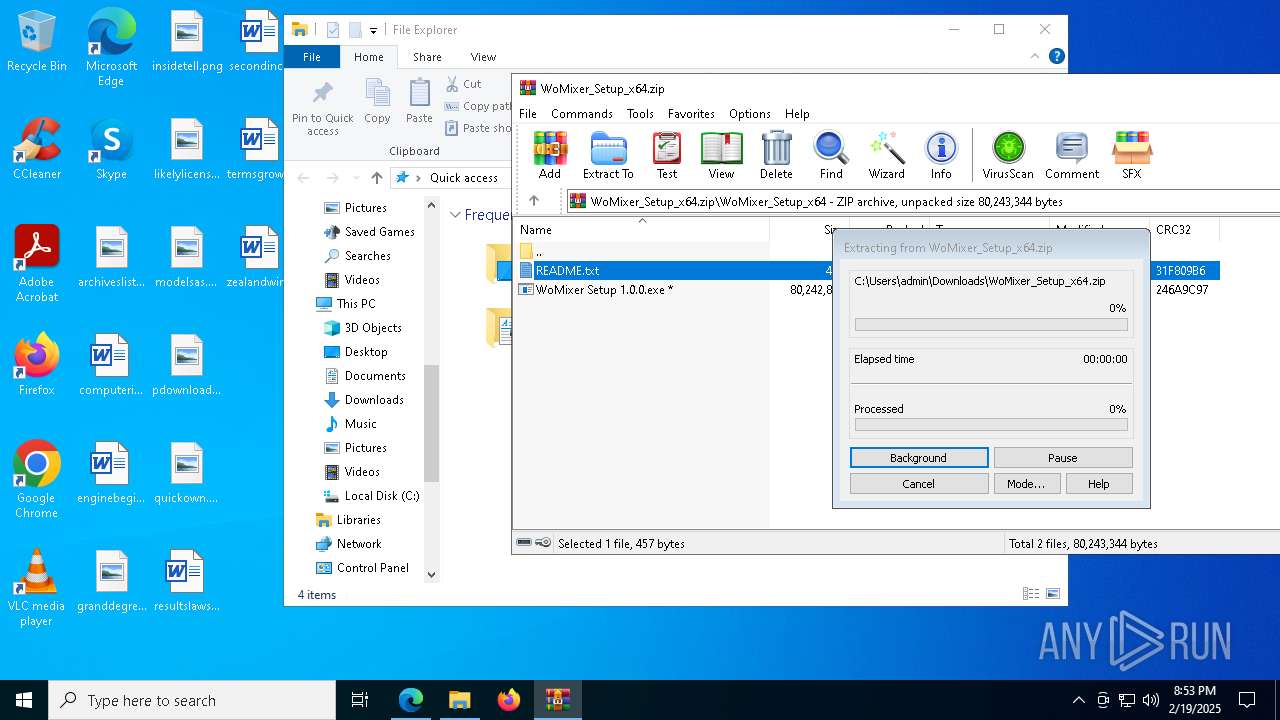Open Quick Access Toolbar customize dropdown

point(373,30)
